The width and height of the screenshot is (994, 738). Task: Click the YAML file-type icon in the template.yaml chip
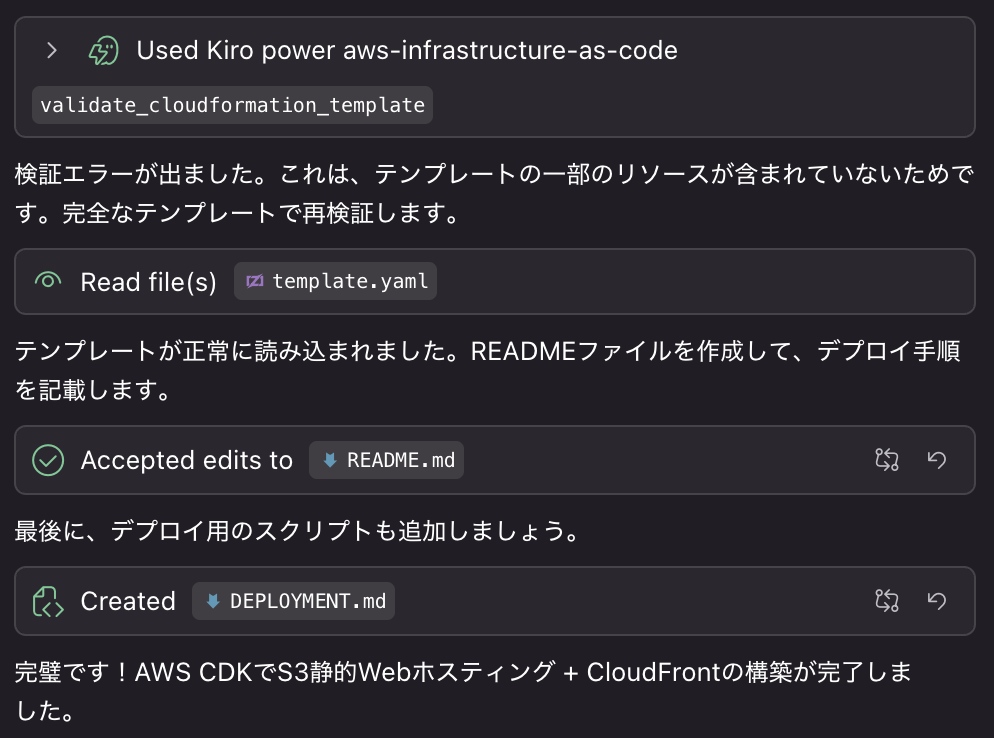click(x=255, y=282)
